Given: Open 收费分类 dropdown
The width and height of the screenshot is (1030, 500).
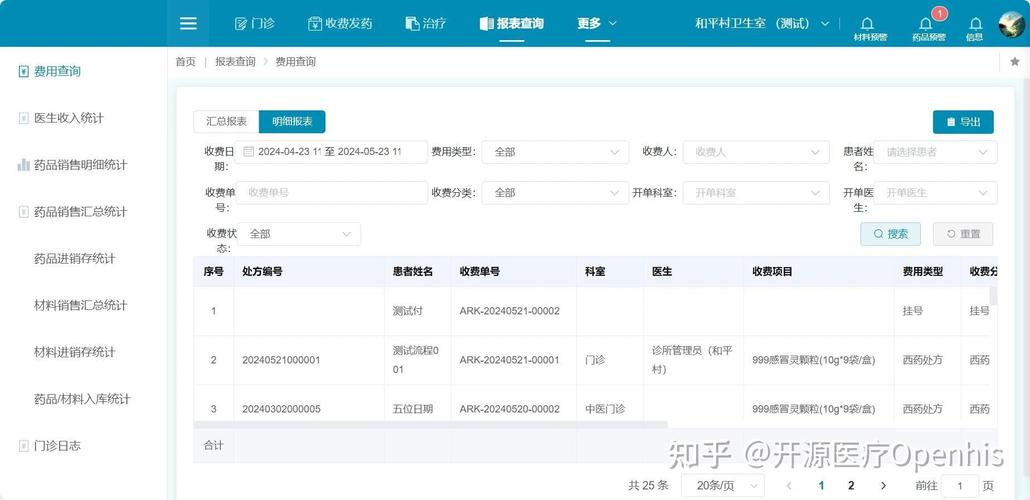Looking at the screenshot, I should tap(555, 193).
